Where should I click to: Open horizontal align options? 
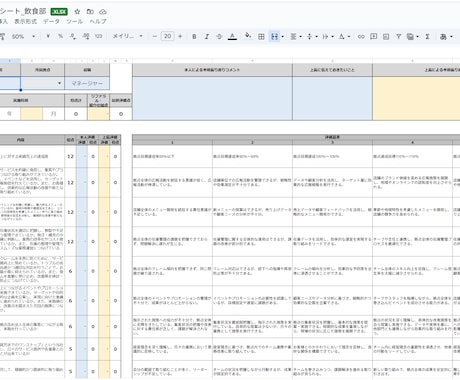coord(295,36)
